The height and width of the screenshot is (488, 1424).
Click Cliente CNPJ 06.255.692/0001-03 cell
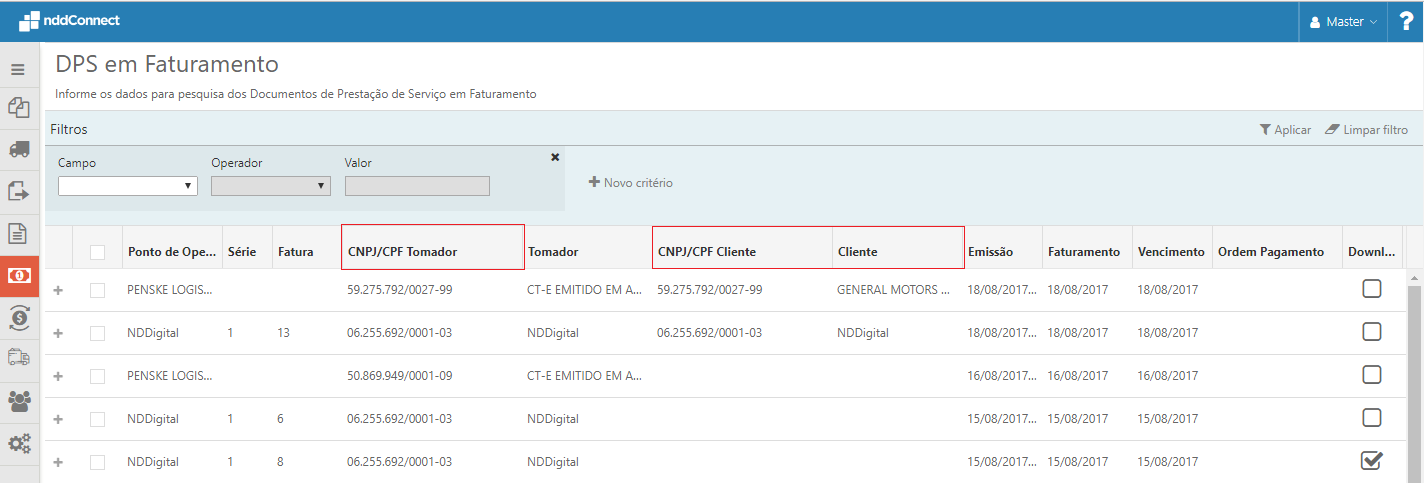tap(710, 333)
